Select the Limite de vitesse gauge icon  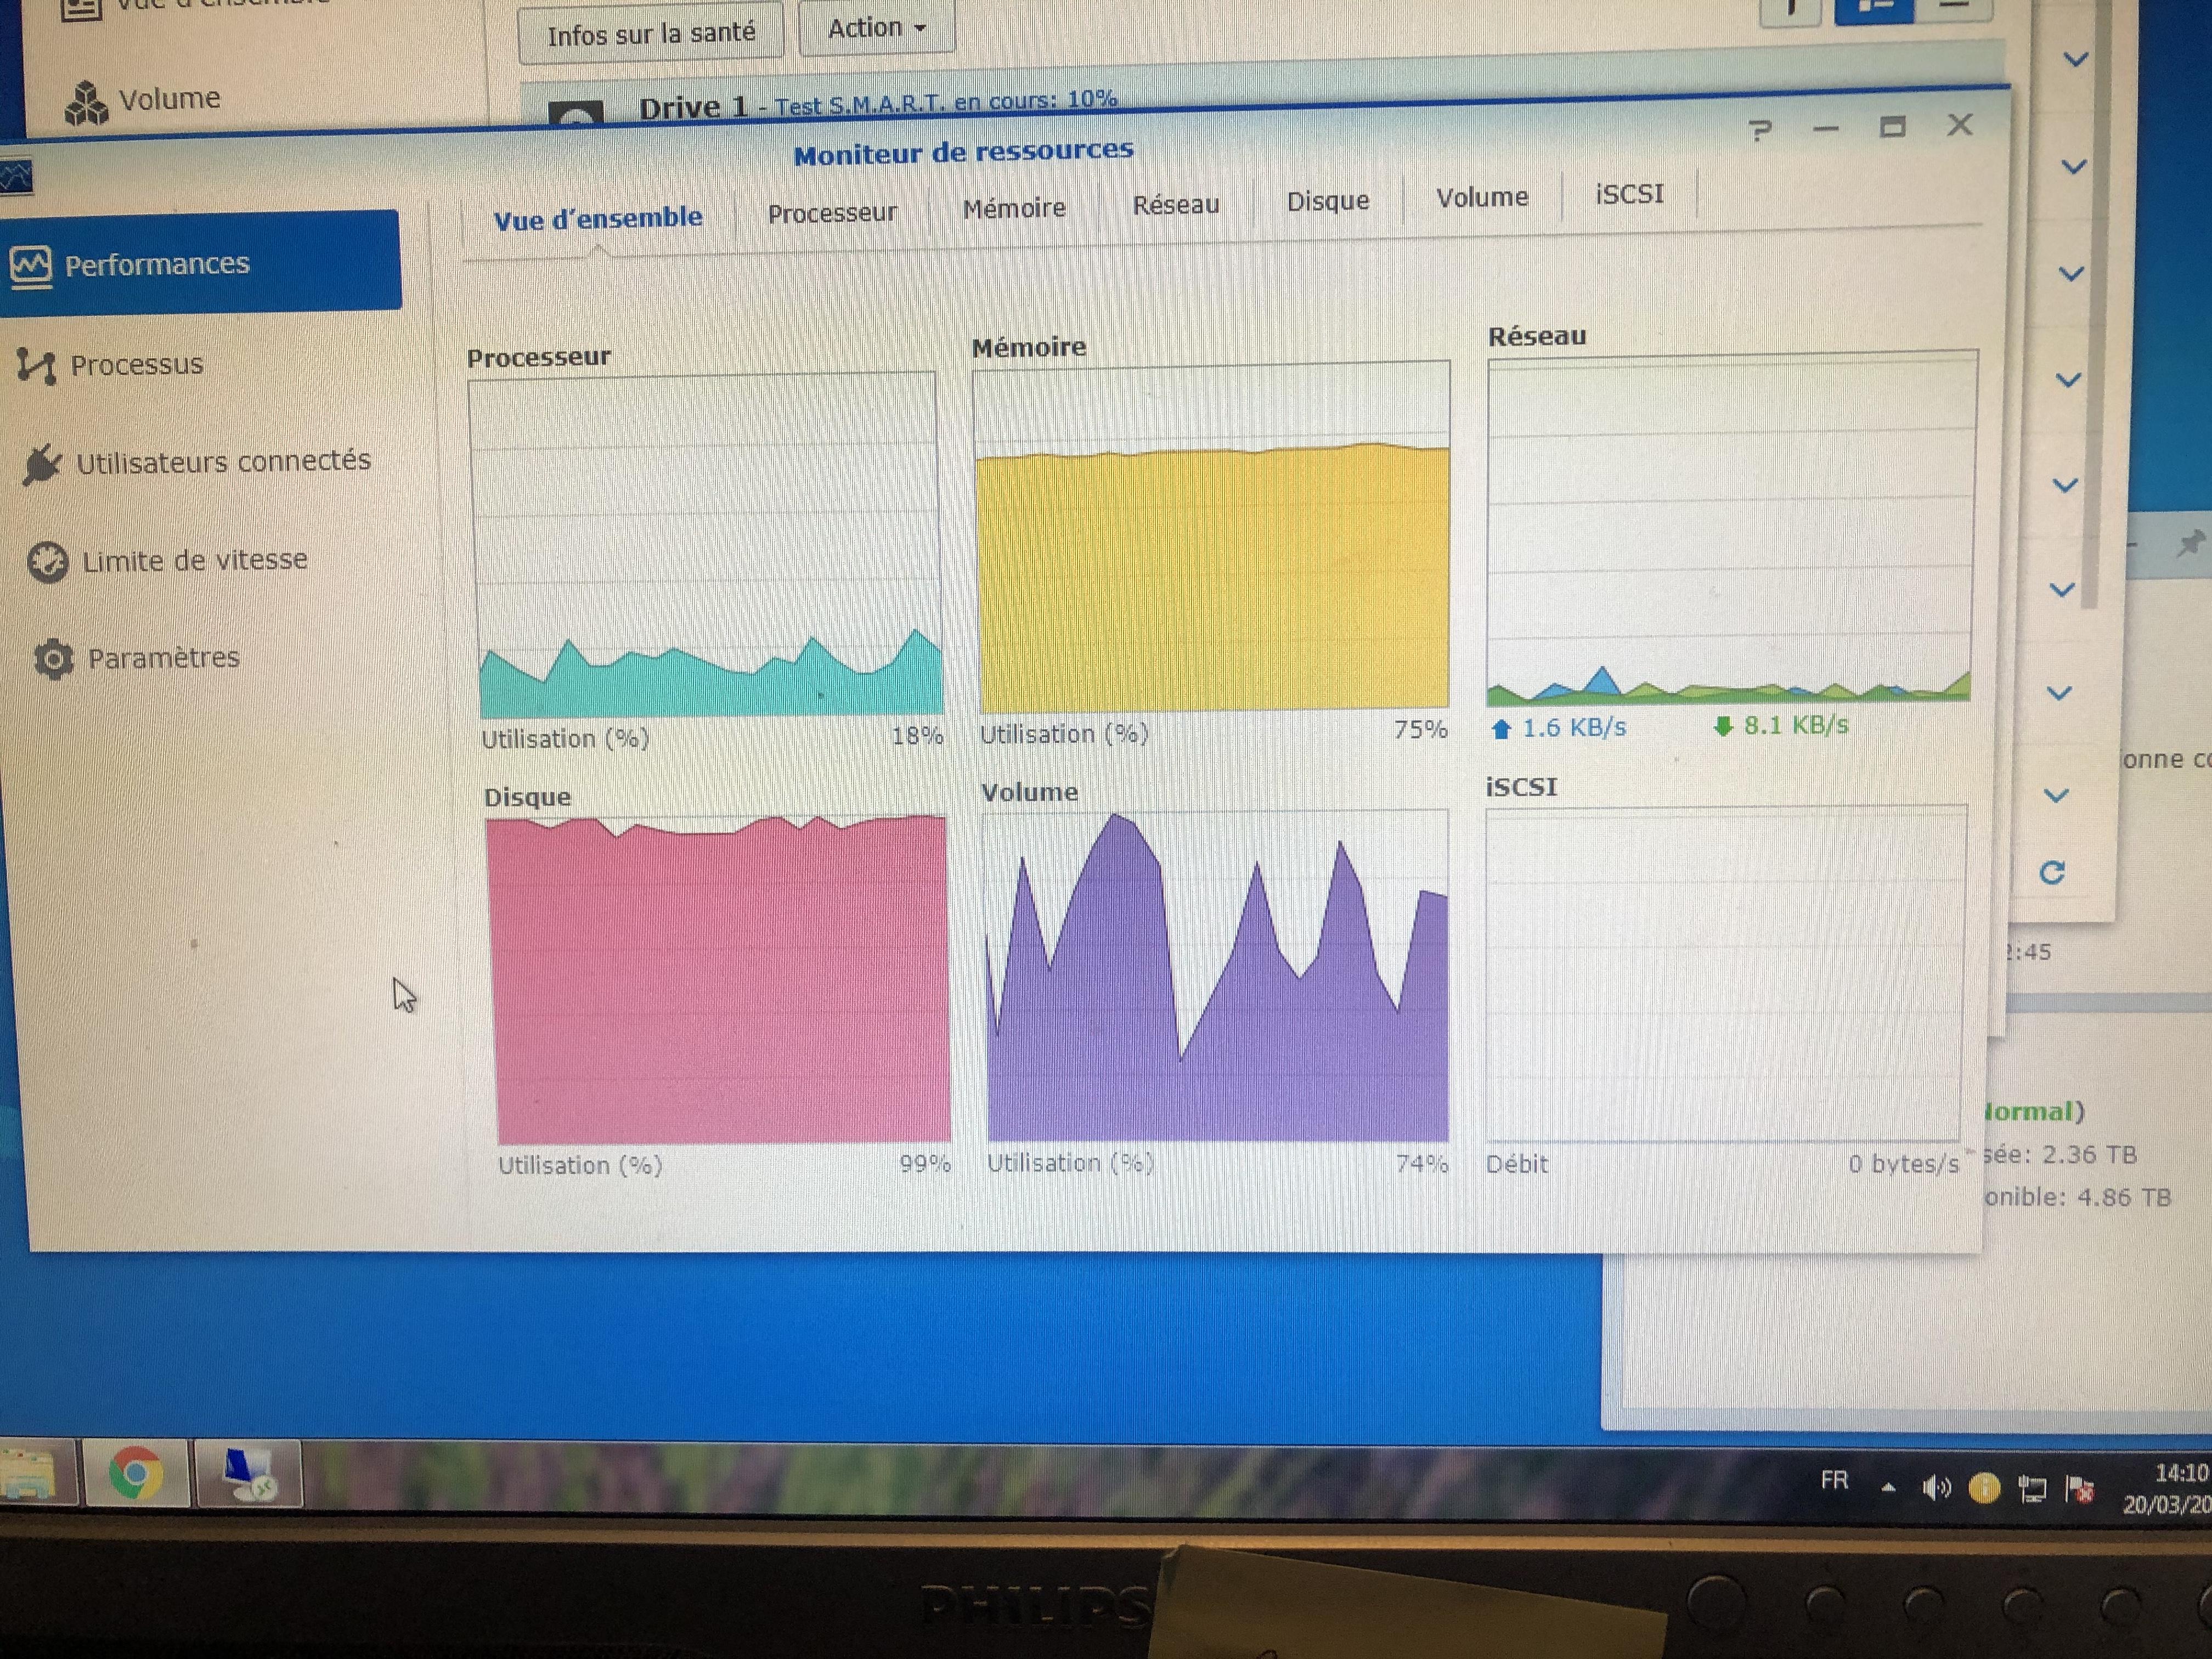(x=47, y=562)
